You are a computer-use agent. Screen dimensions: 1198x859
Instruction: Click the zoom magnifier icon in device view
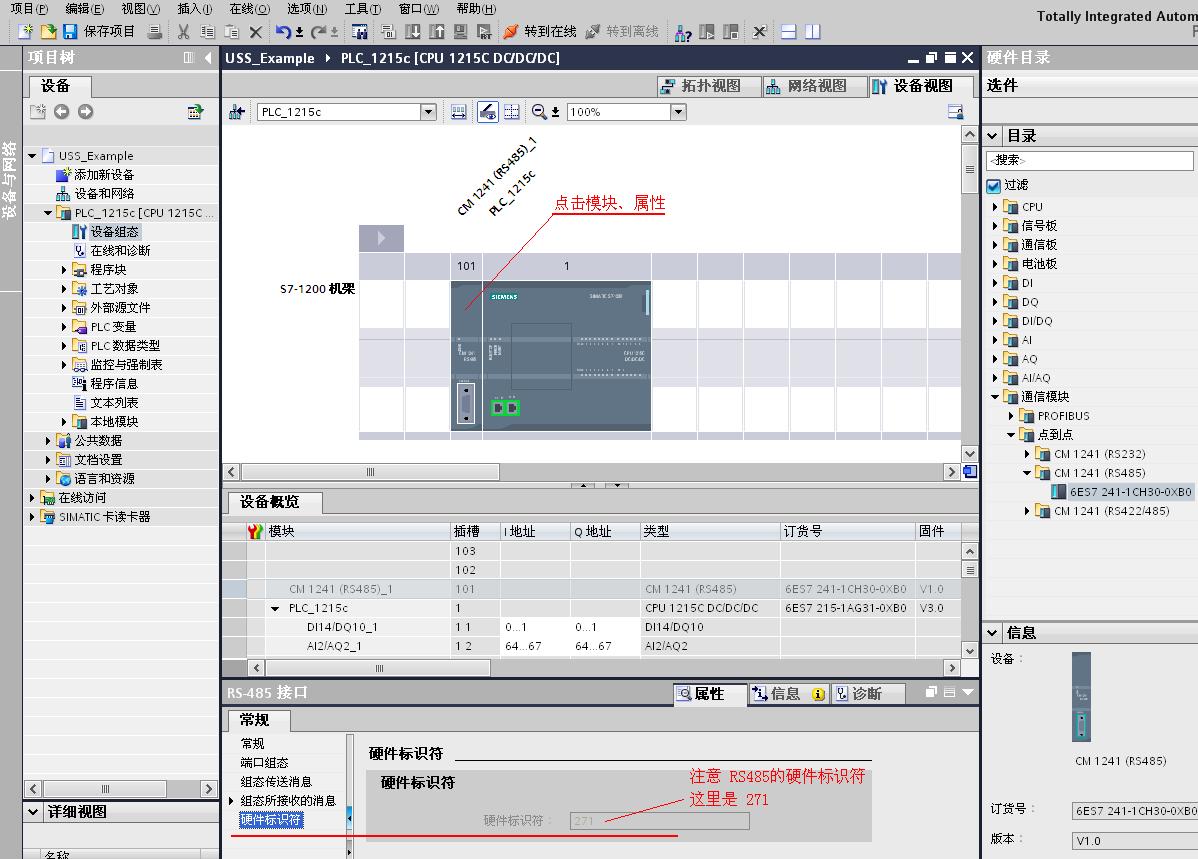tap(539, 112)
